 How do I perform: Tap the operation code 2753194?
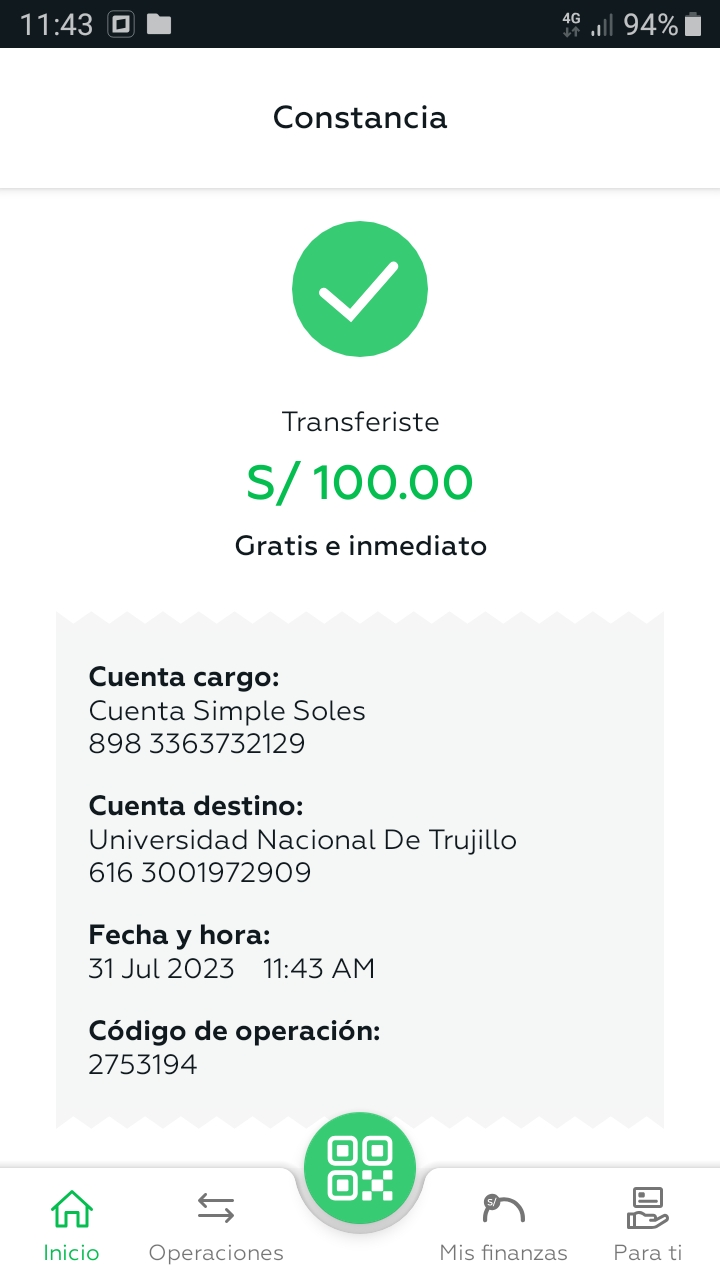coord(143,1064)
